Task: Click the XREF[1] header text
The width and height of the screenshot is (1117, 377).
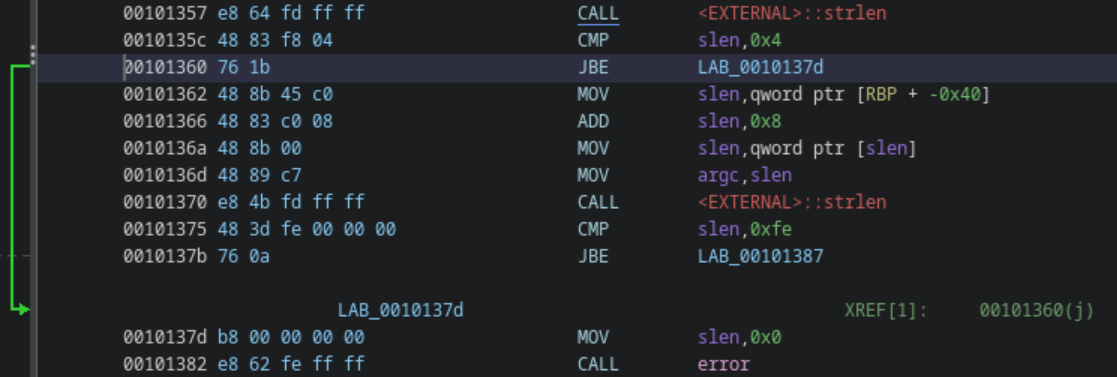Action: coord(886,310)
